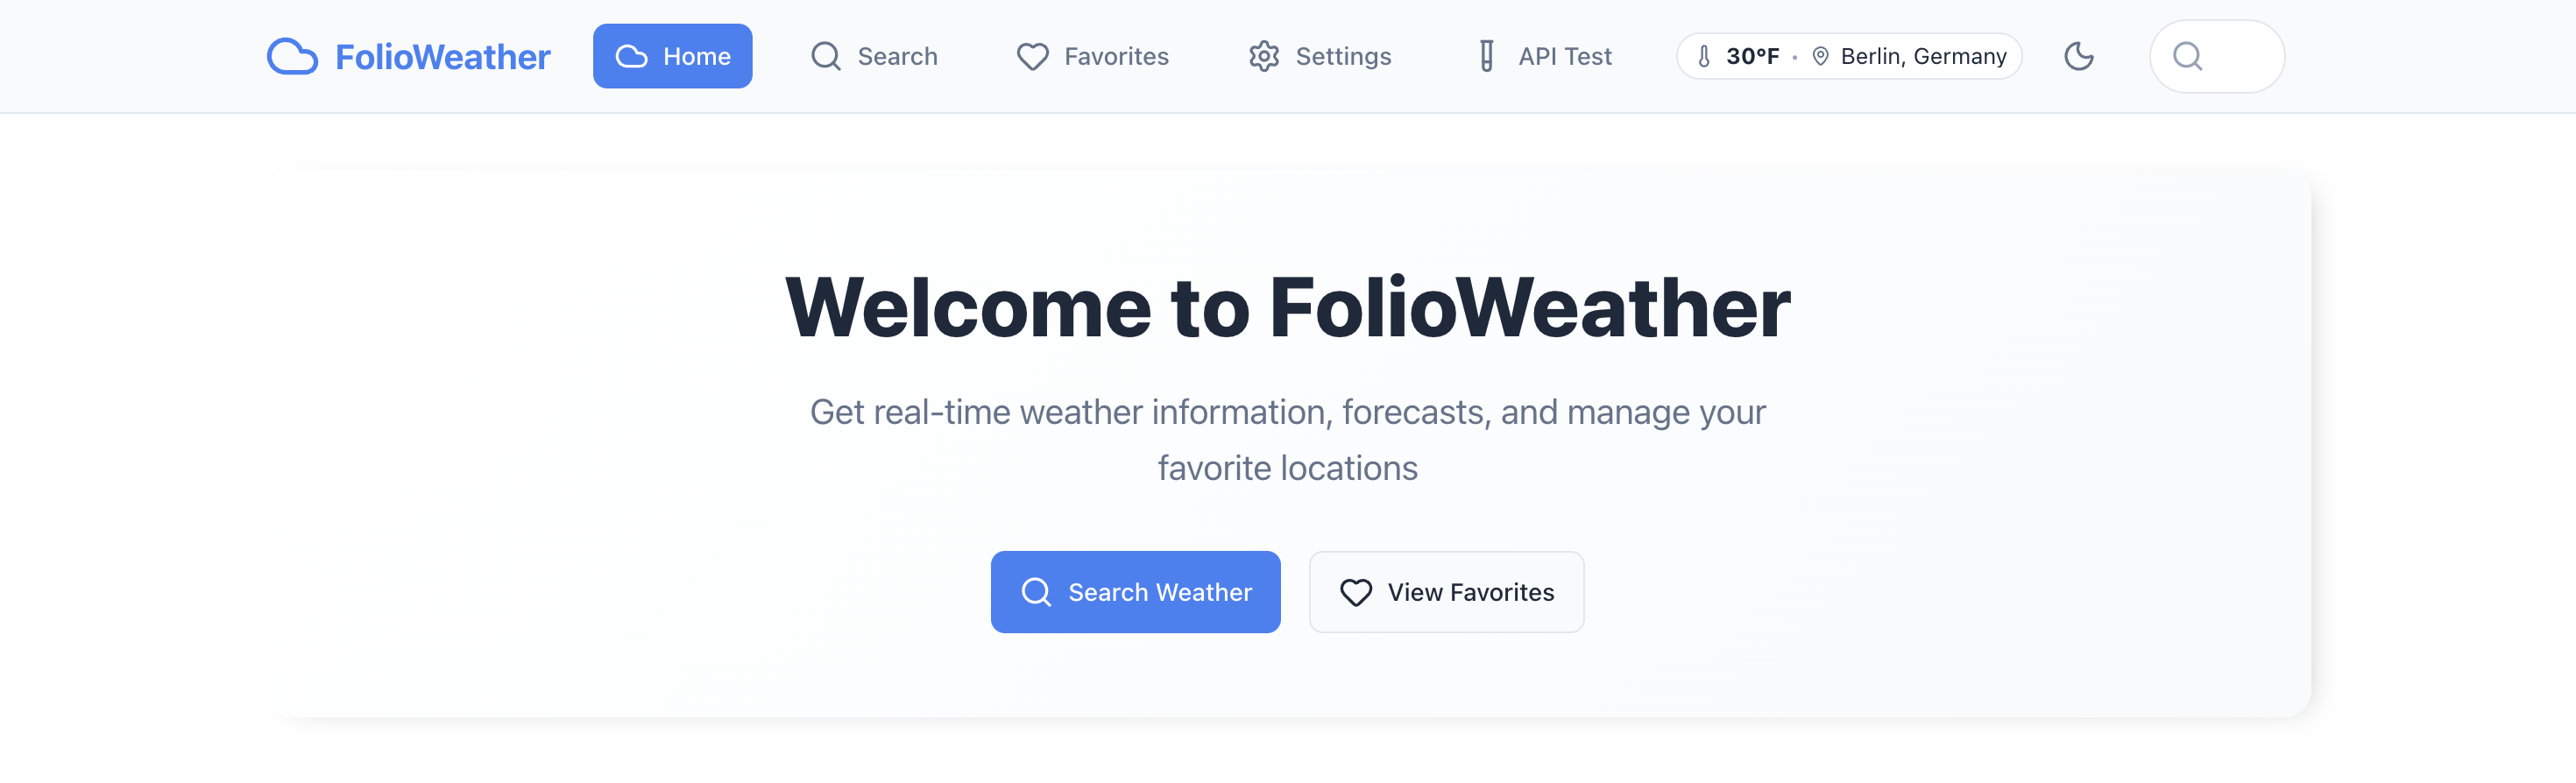Click the thermometer icon near 30°F
The height and width of the screenshot is (783, 2576).
1704,57
